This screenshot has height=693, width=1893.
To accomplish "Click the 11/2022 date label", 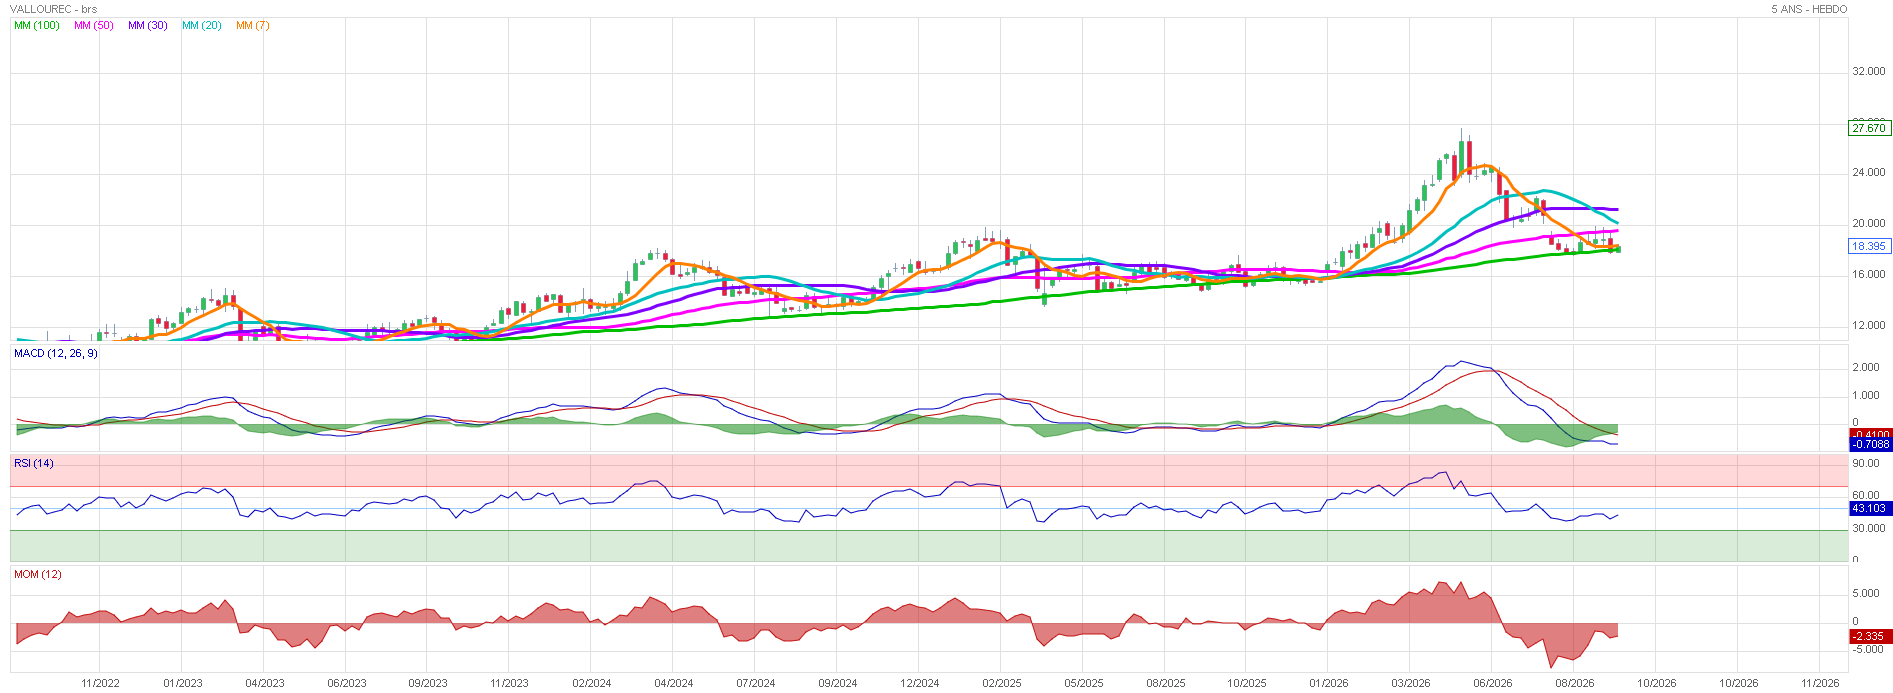I will (100, 684).
